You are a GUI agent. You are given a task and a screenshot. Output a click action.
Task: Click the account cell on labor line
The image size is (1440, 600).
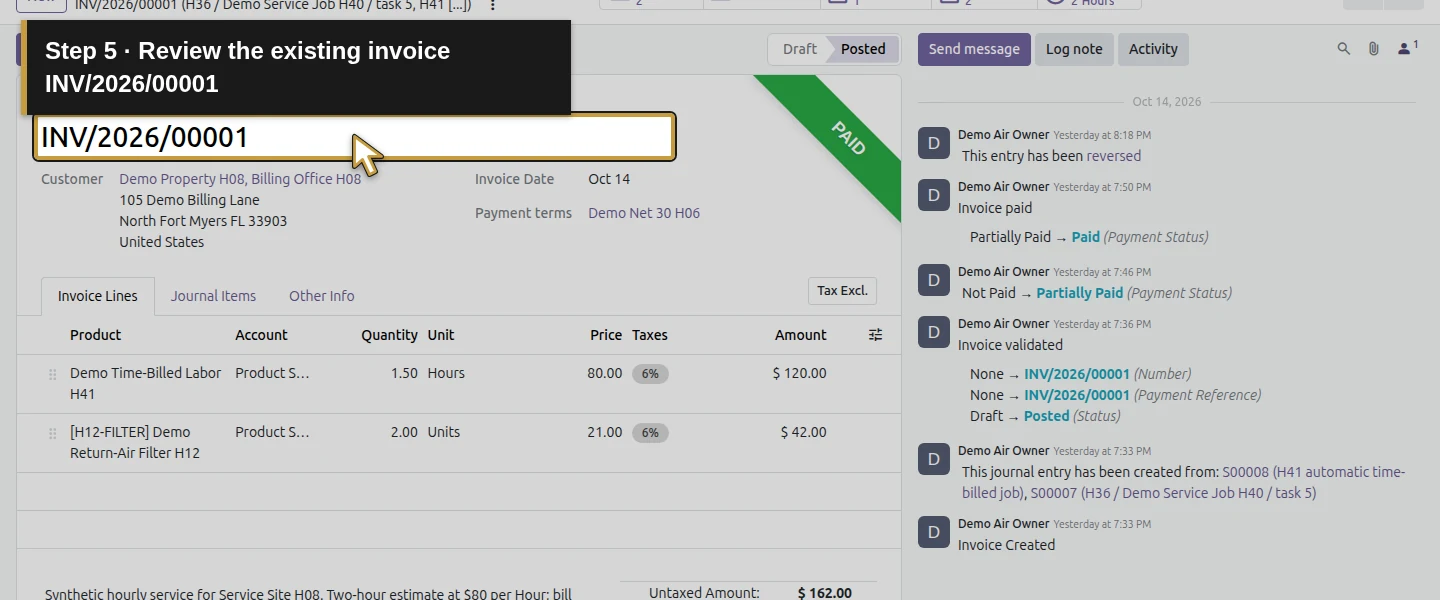272,373
